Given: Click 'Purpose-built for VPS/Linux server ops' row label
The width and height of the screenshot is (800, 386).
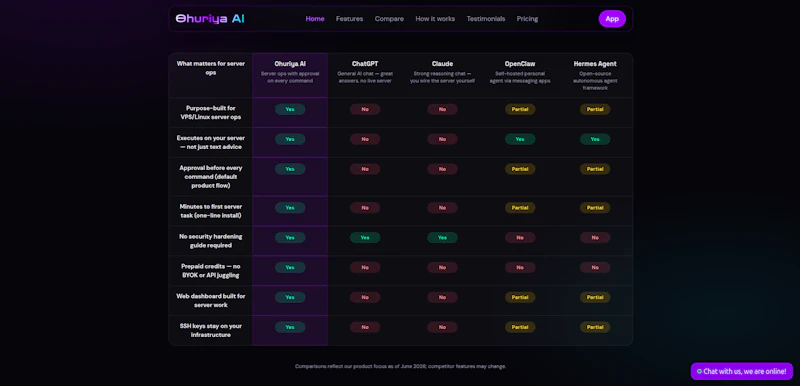Looking at the screenshot, I should (211, 113).
